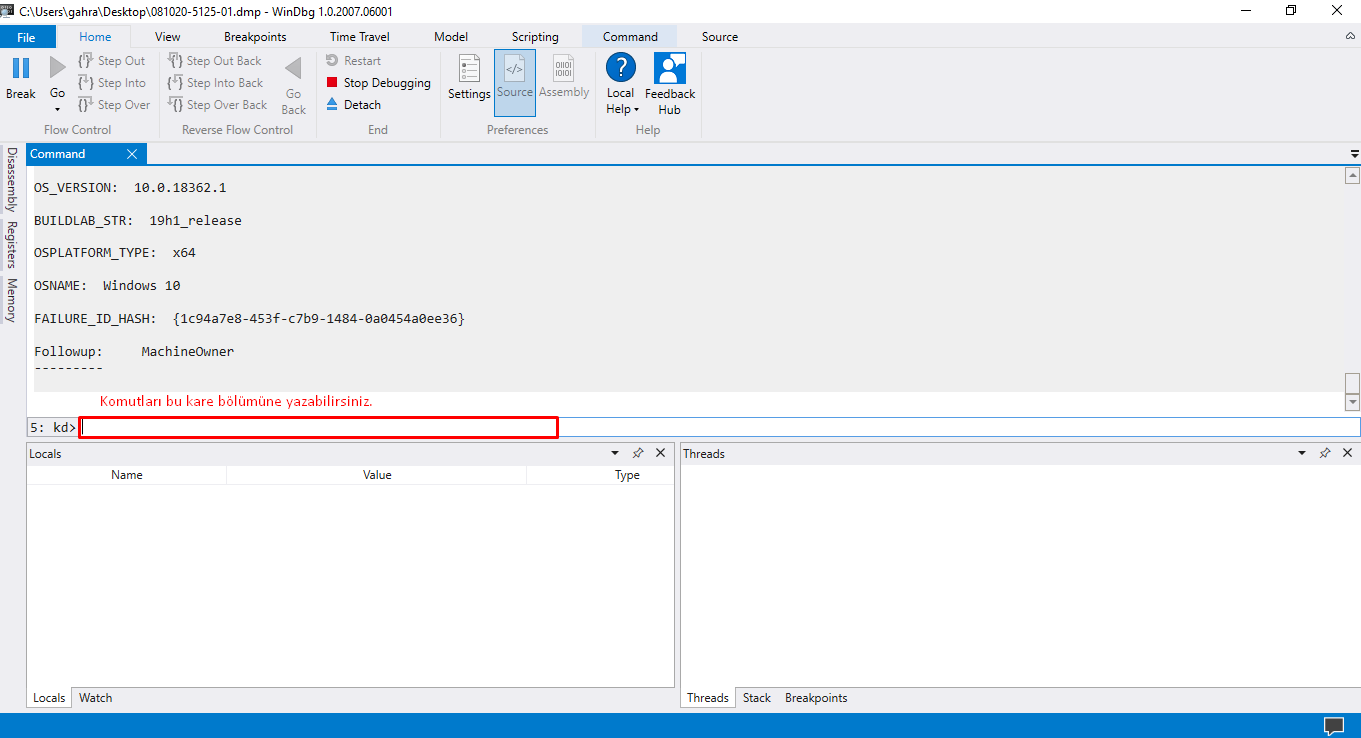Click the OSNAME Windows 10 line
Screen dimensions: 1361x738
[x=107, y=285]
